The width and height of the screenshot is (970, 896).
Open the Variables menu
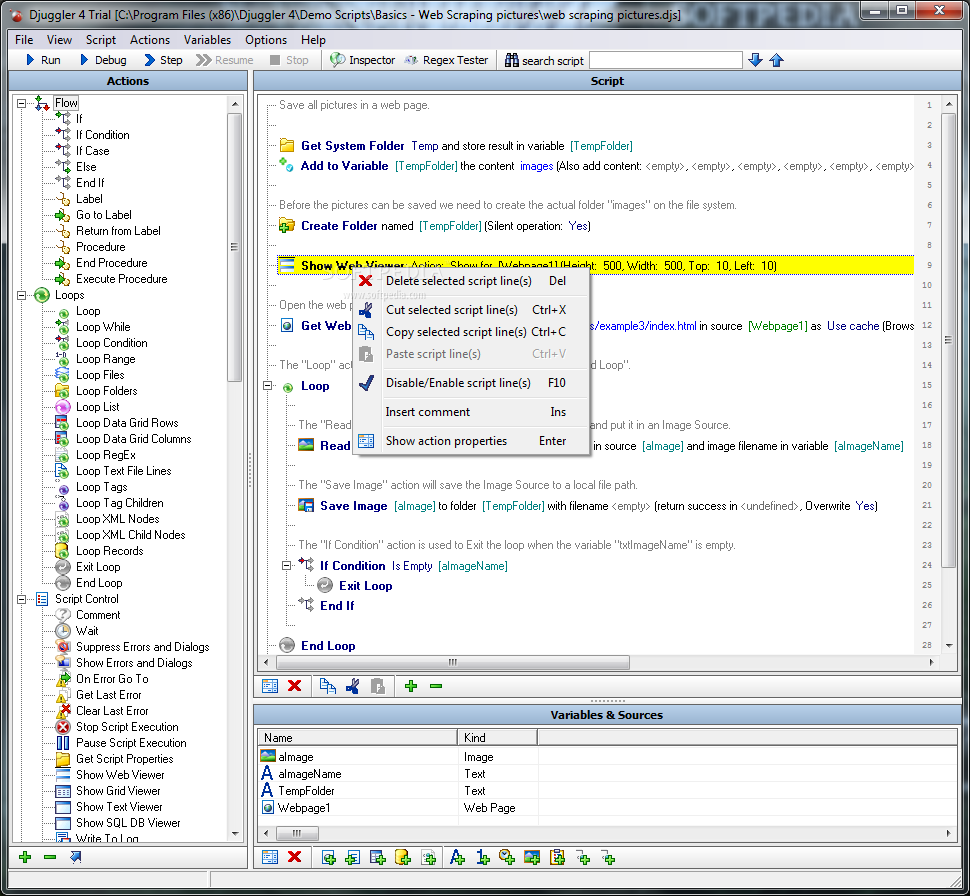pyautogui.click(x=207, y=40)
